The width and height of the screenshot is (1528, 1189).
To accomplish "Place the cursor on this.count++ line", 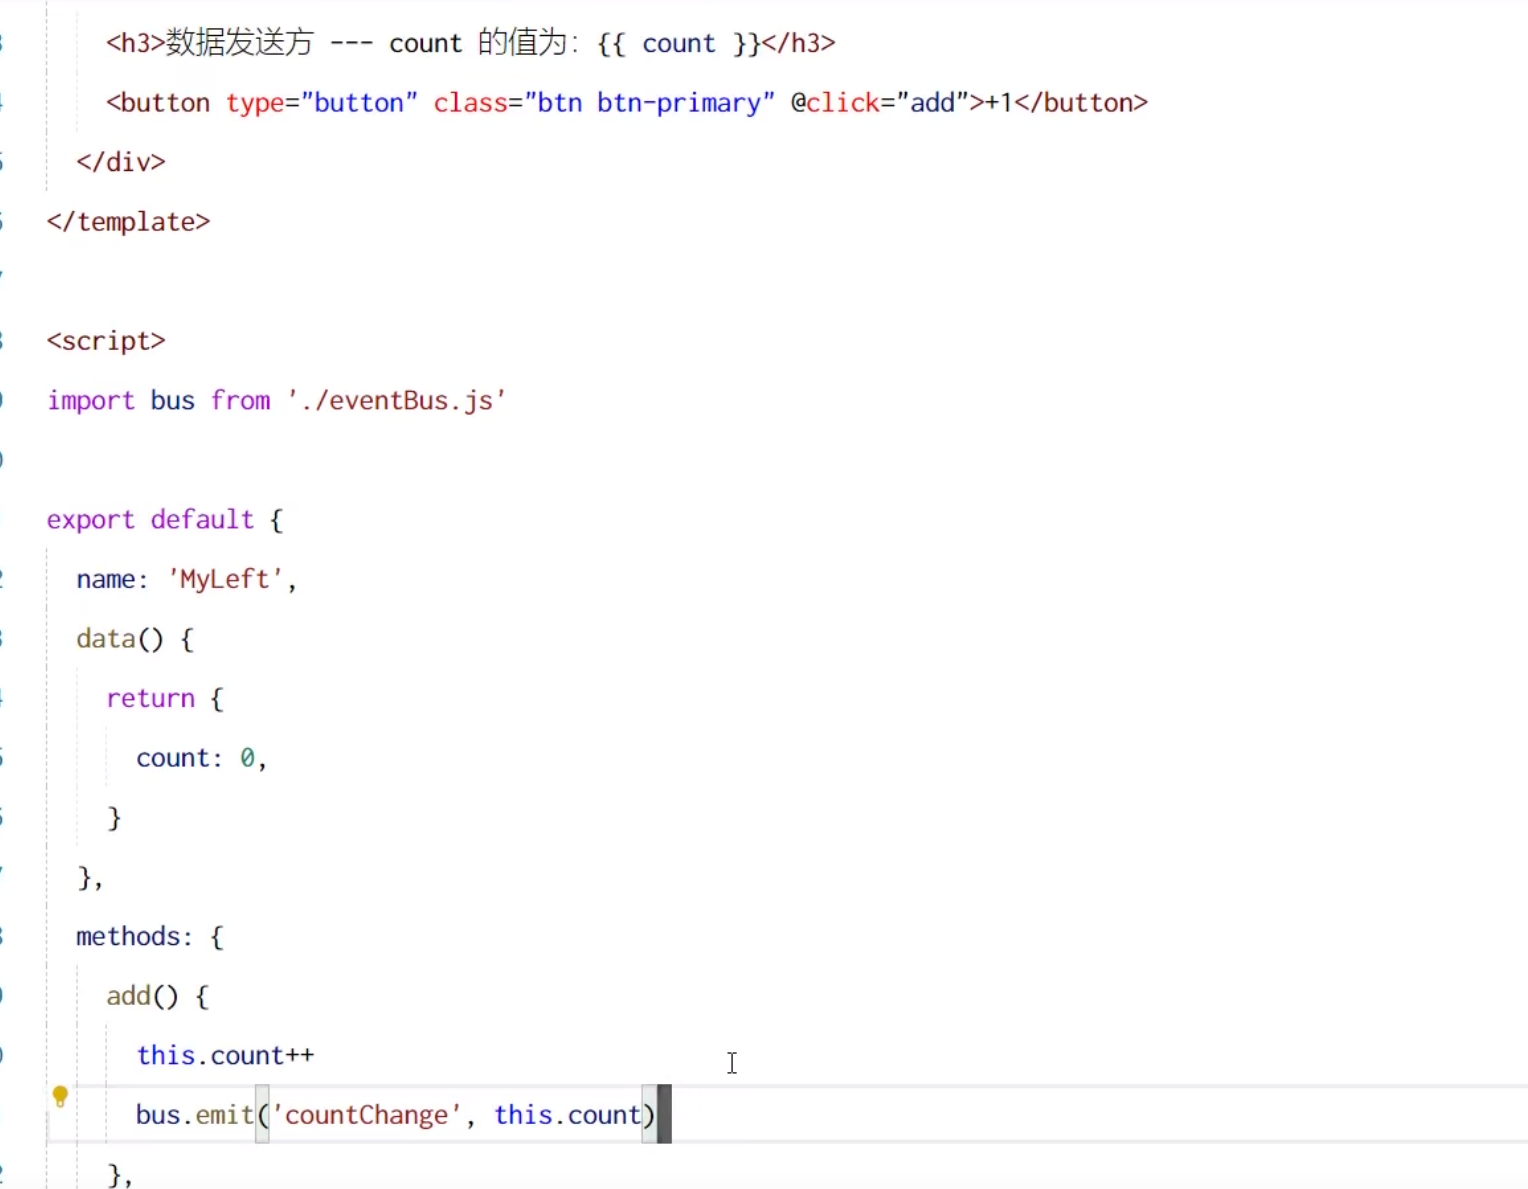I will coord(225,1055).
